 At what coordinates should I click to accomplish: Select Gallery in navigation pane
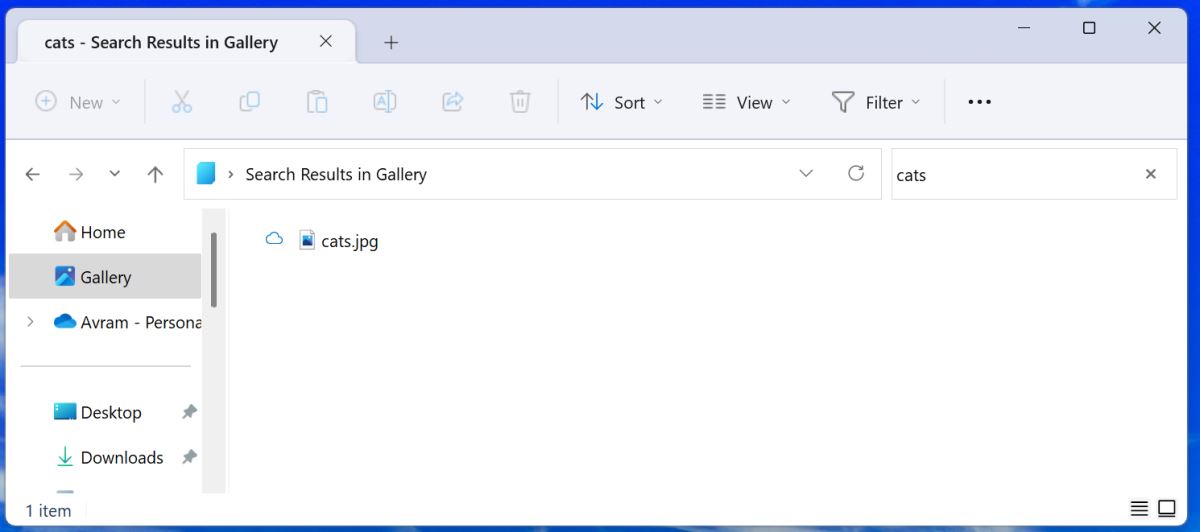[x=106, y=277]
